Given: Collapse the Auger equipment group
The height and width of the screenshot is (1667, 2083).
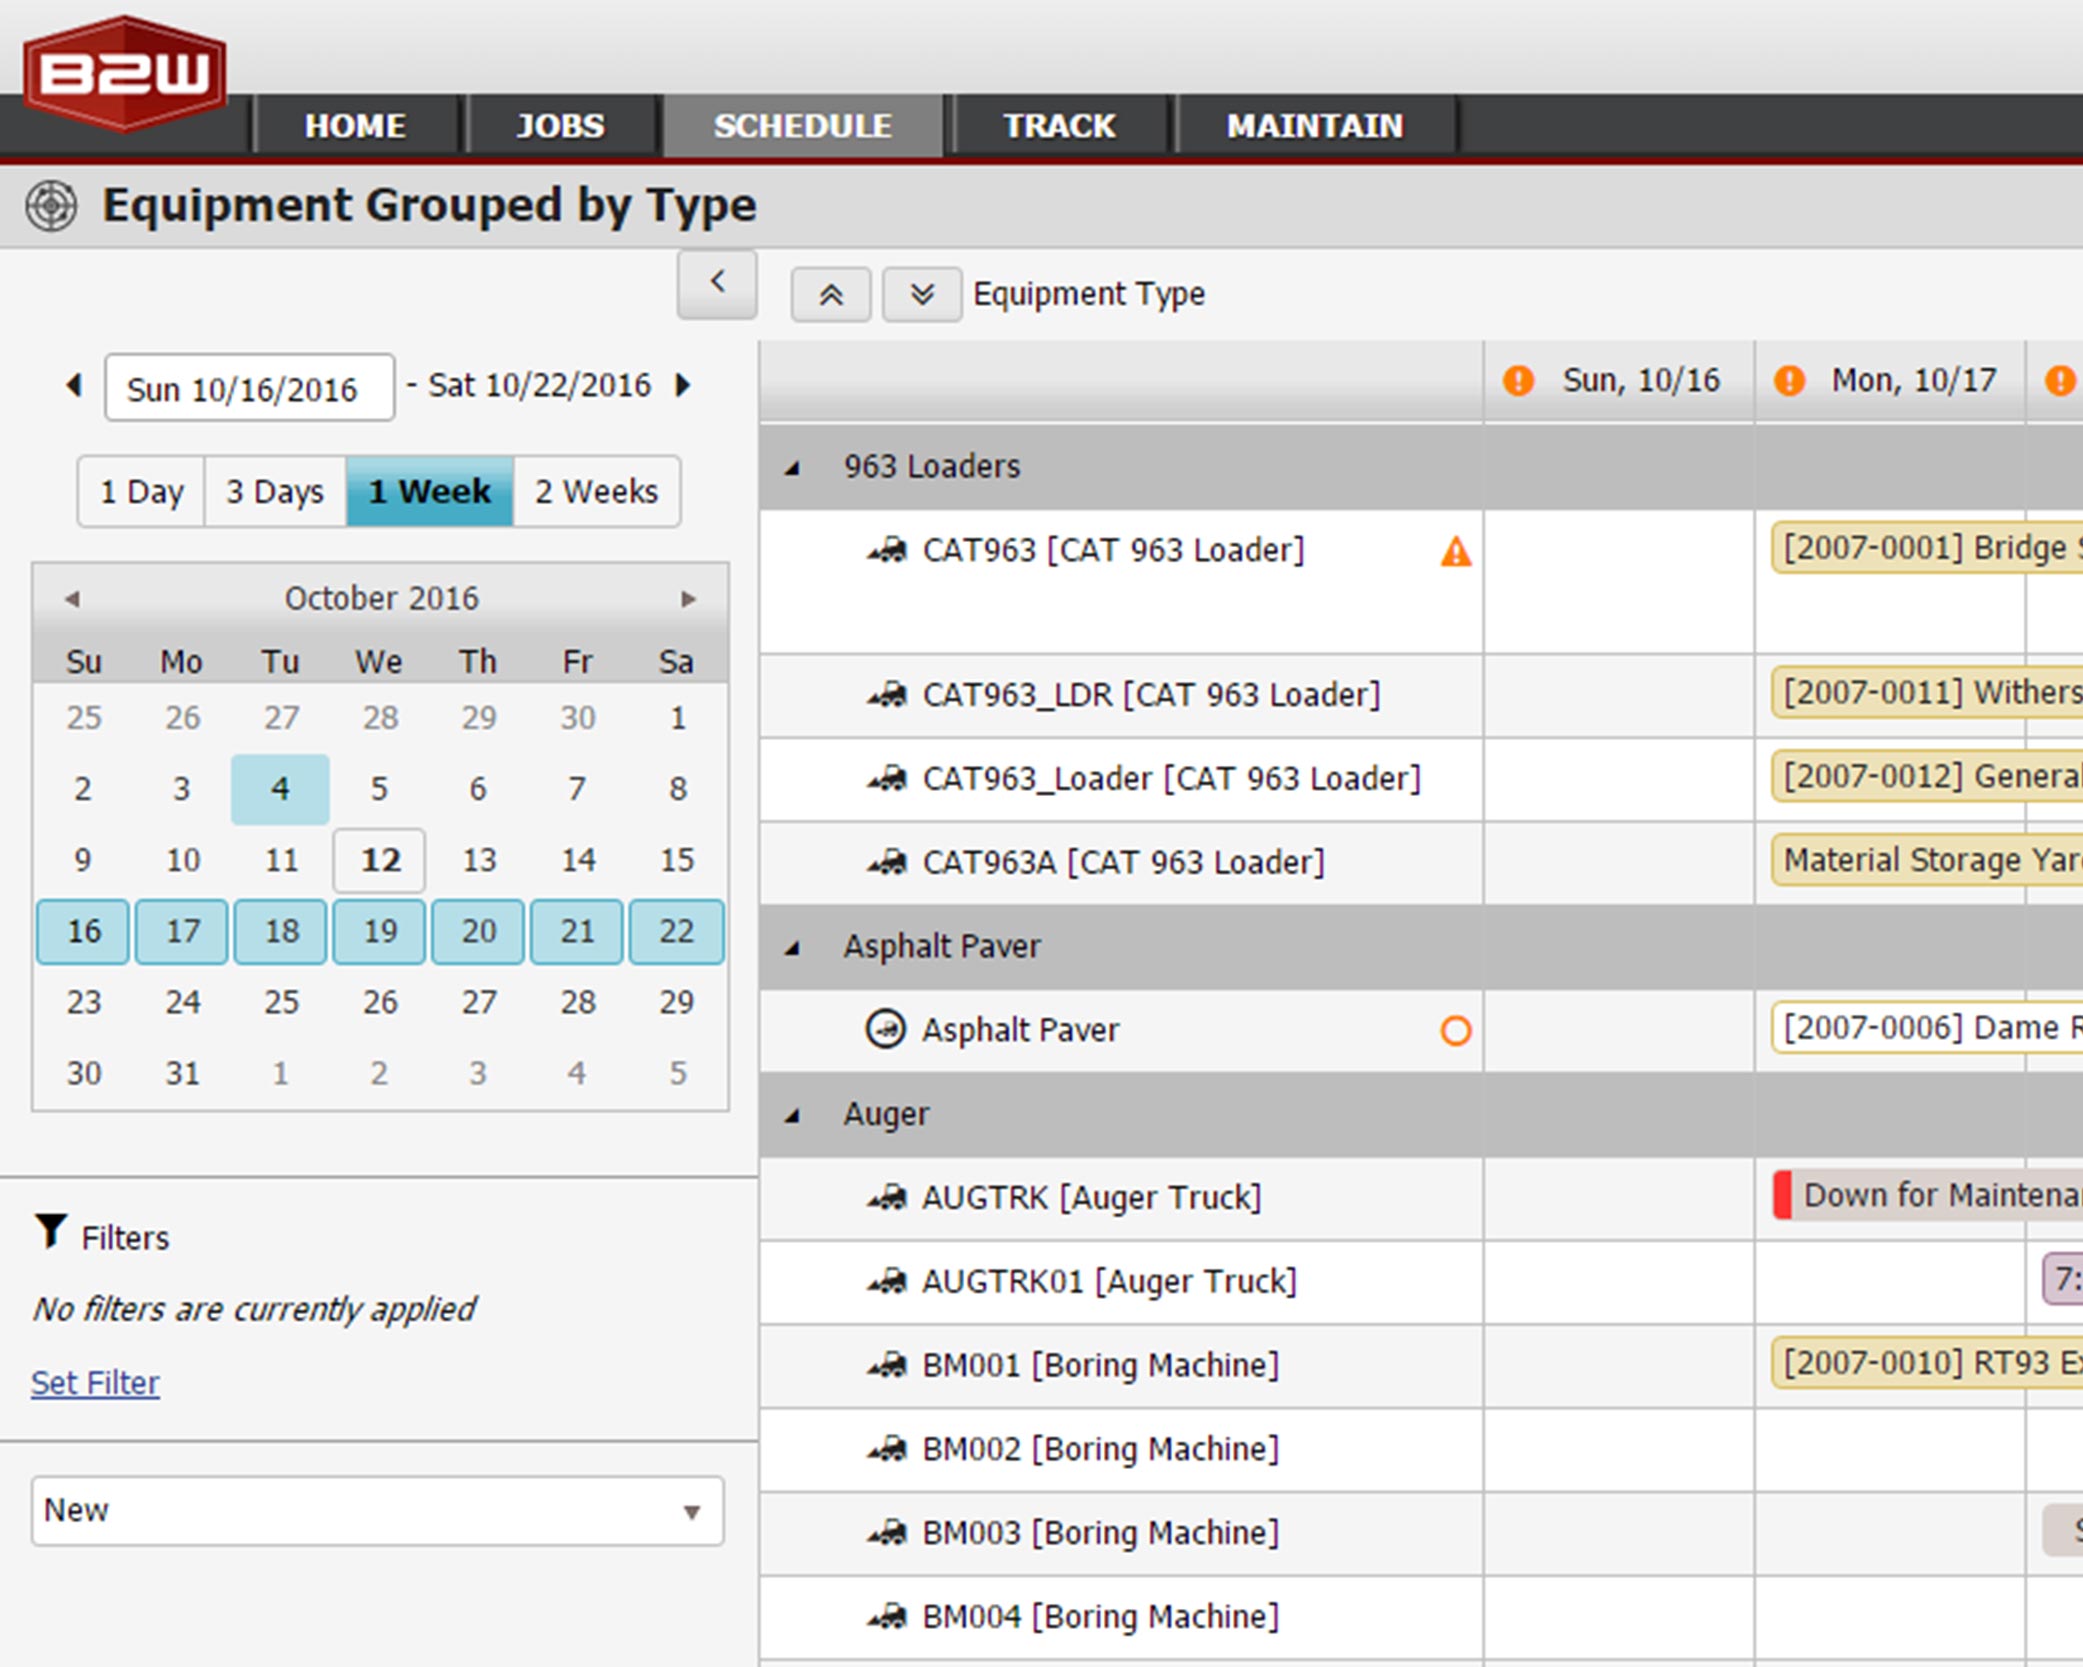Looking at the screenshot, I should pos(793,1116).
